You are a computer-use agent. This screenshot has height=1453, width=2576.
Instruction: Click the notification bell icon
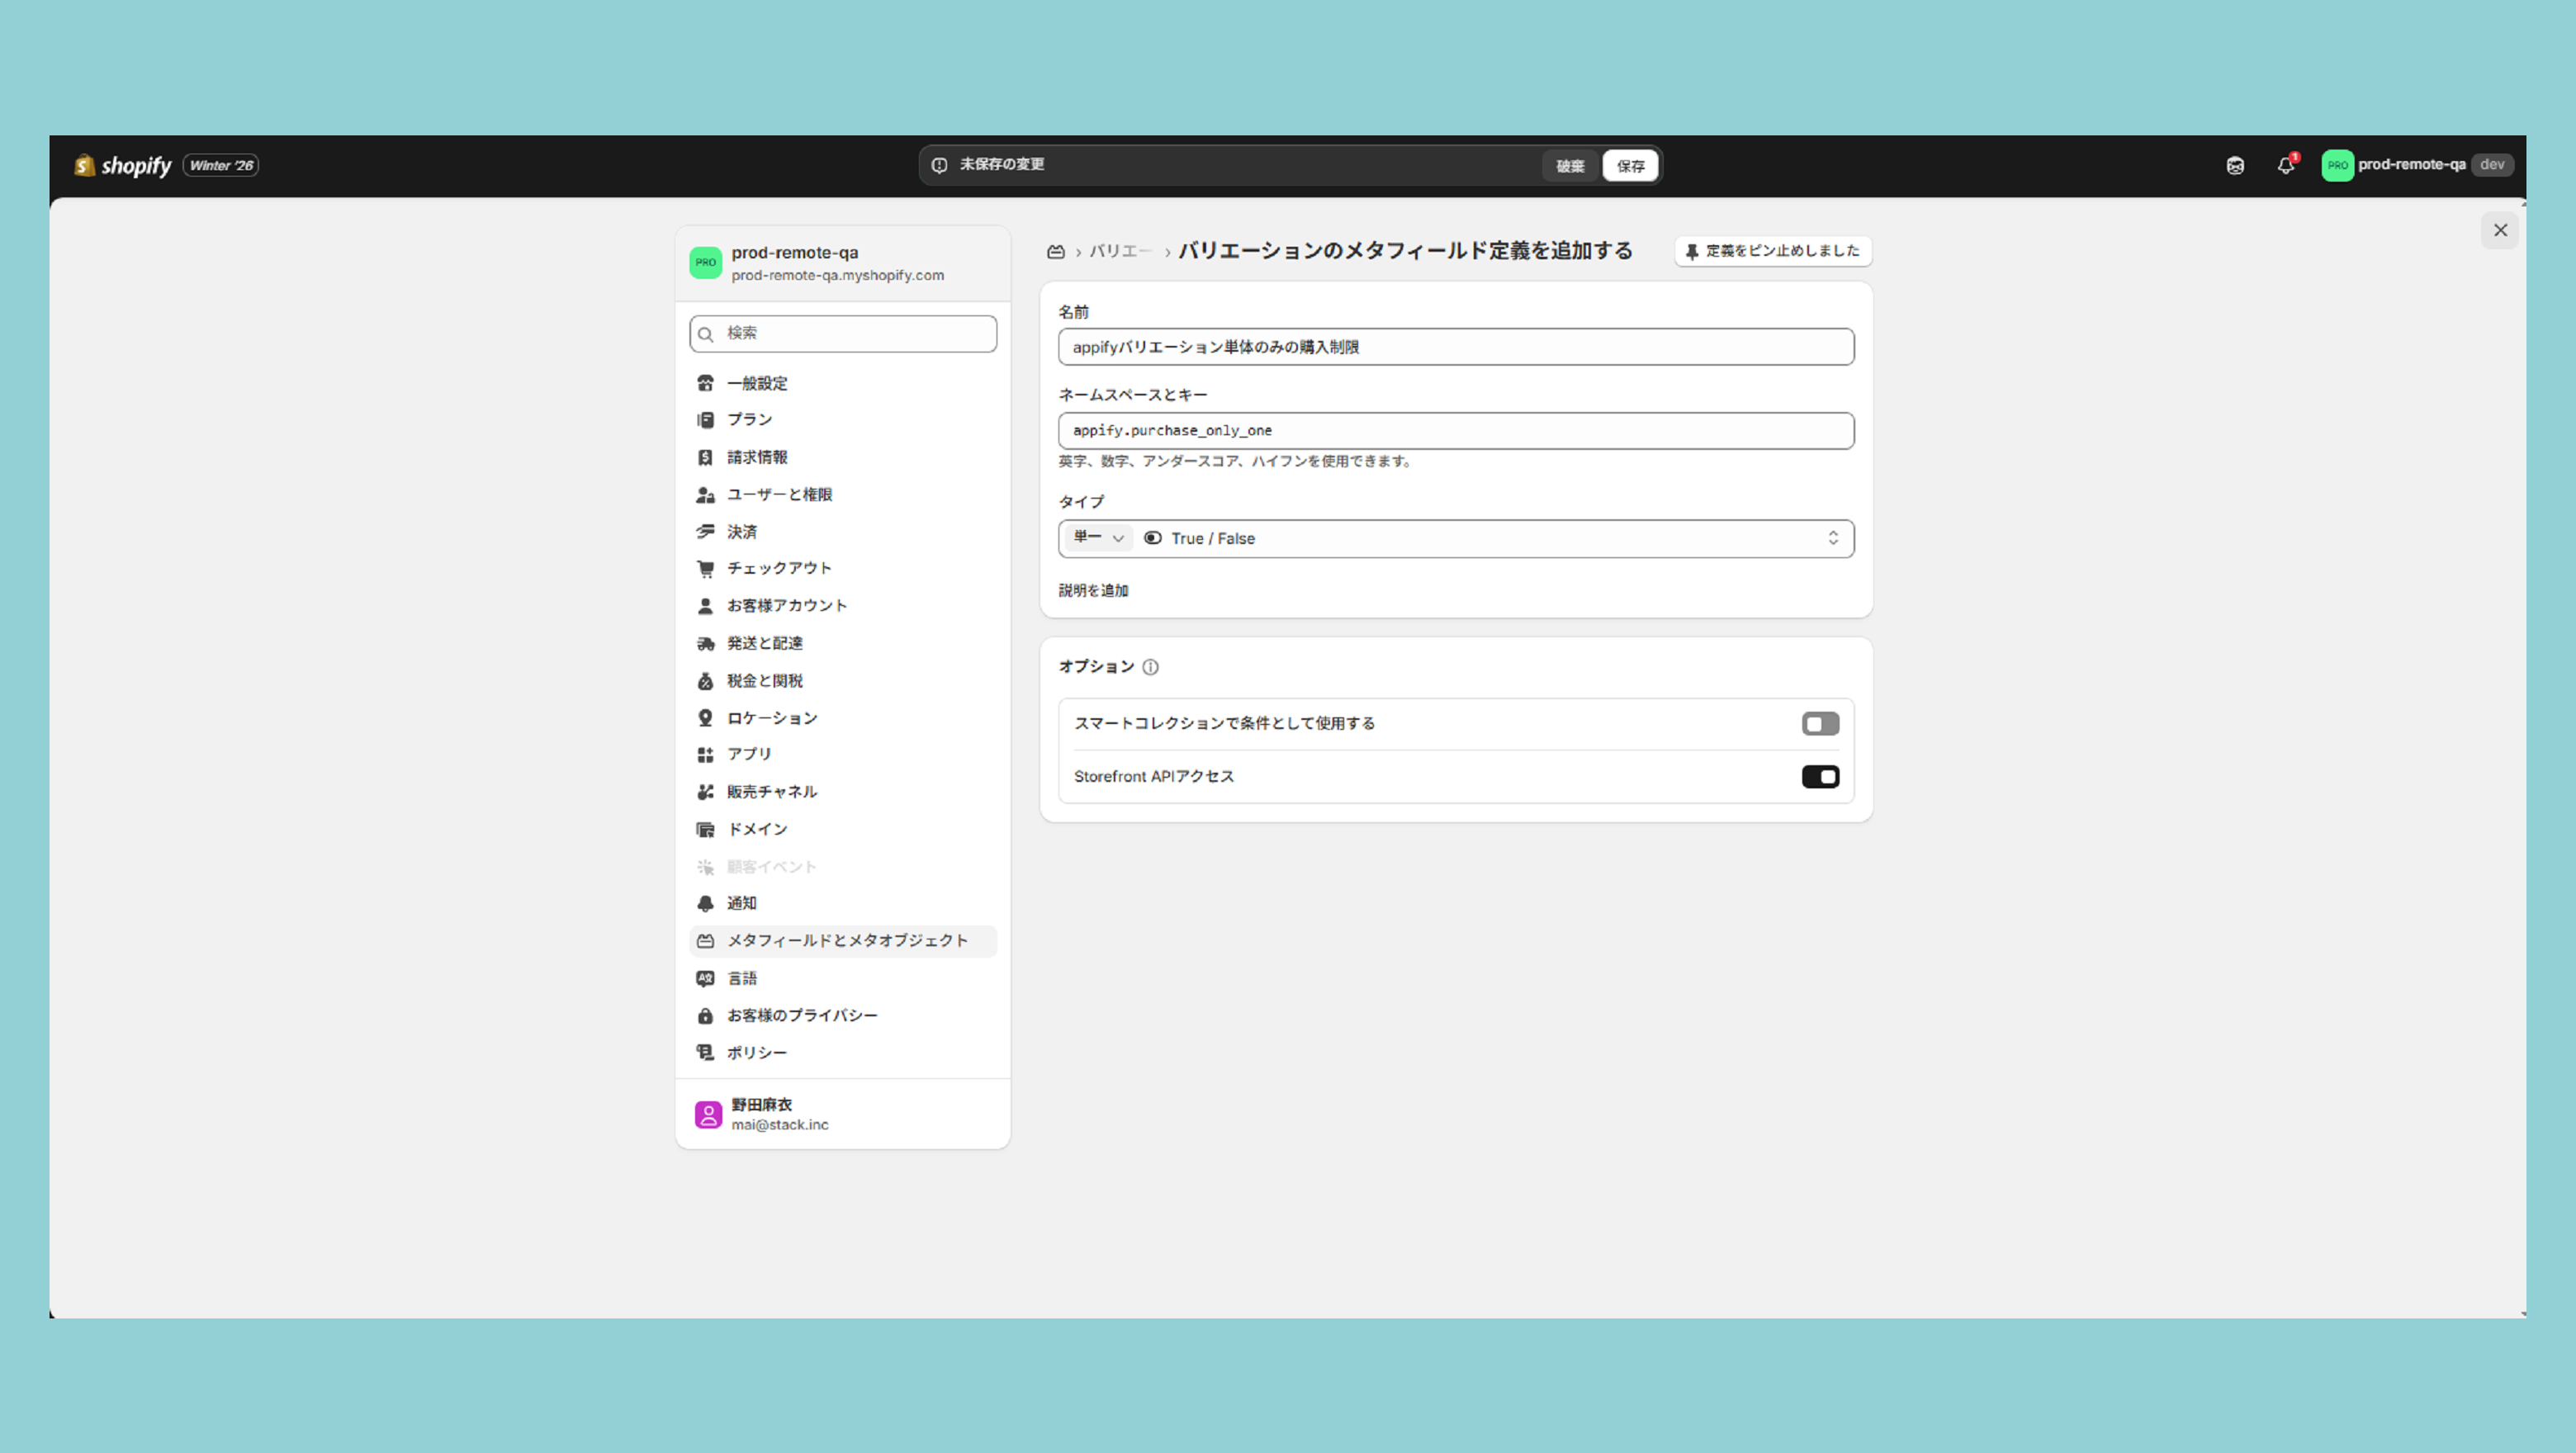[2285, 166]
